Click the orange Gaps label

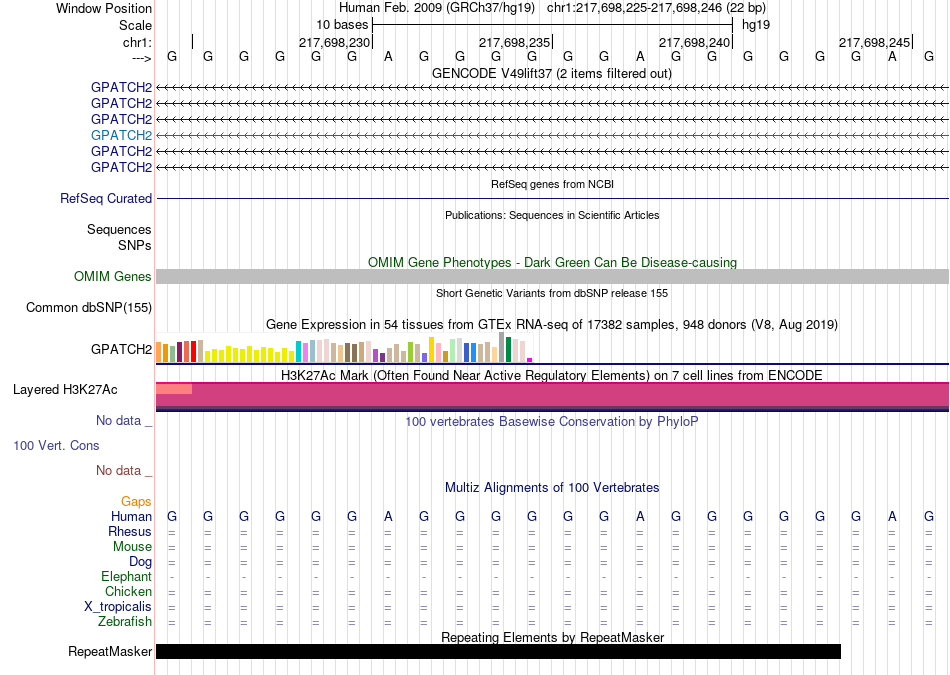[136, 502]
